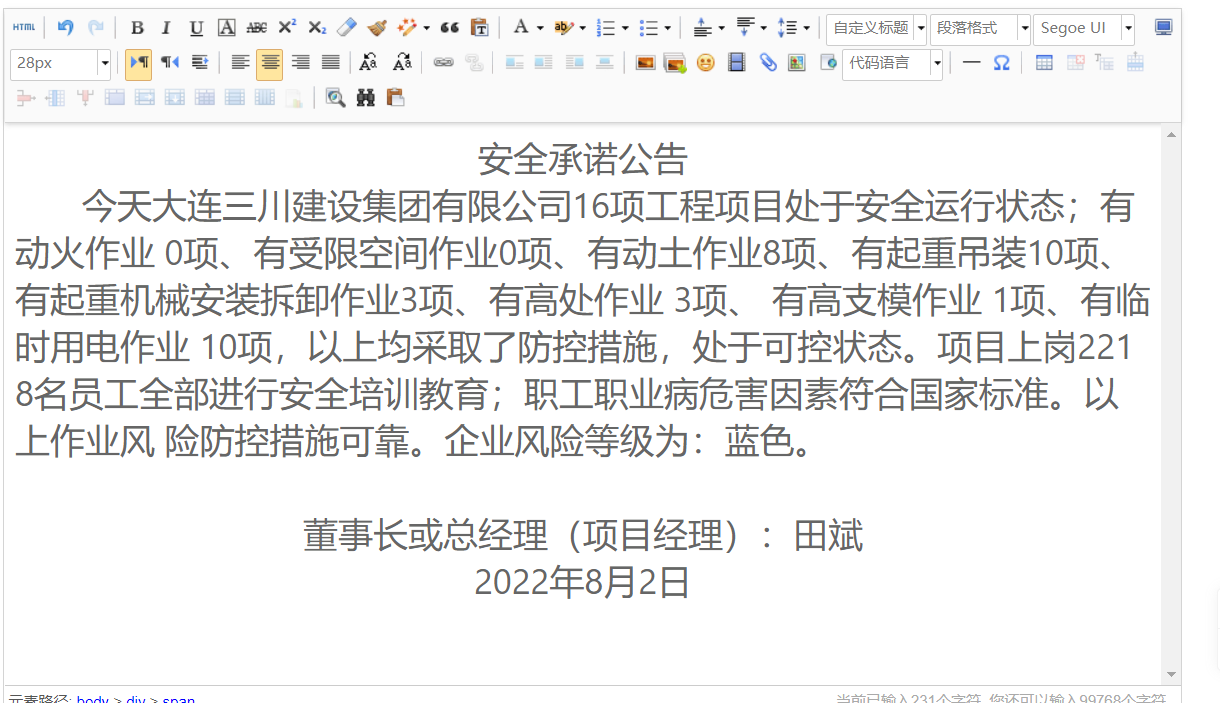1220x703 pixels.
Task: Open the font color palette arrow
Action: point(540,28)
